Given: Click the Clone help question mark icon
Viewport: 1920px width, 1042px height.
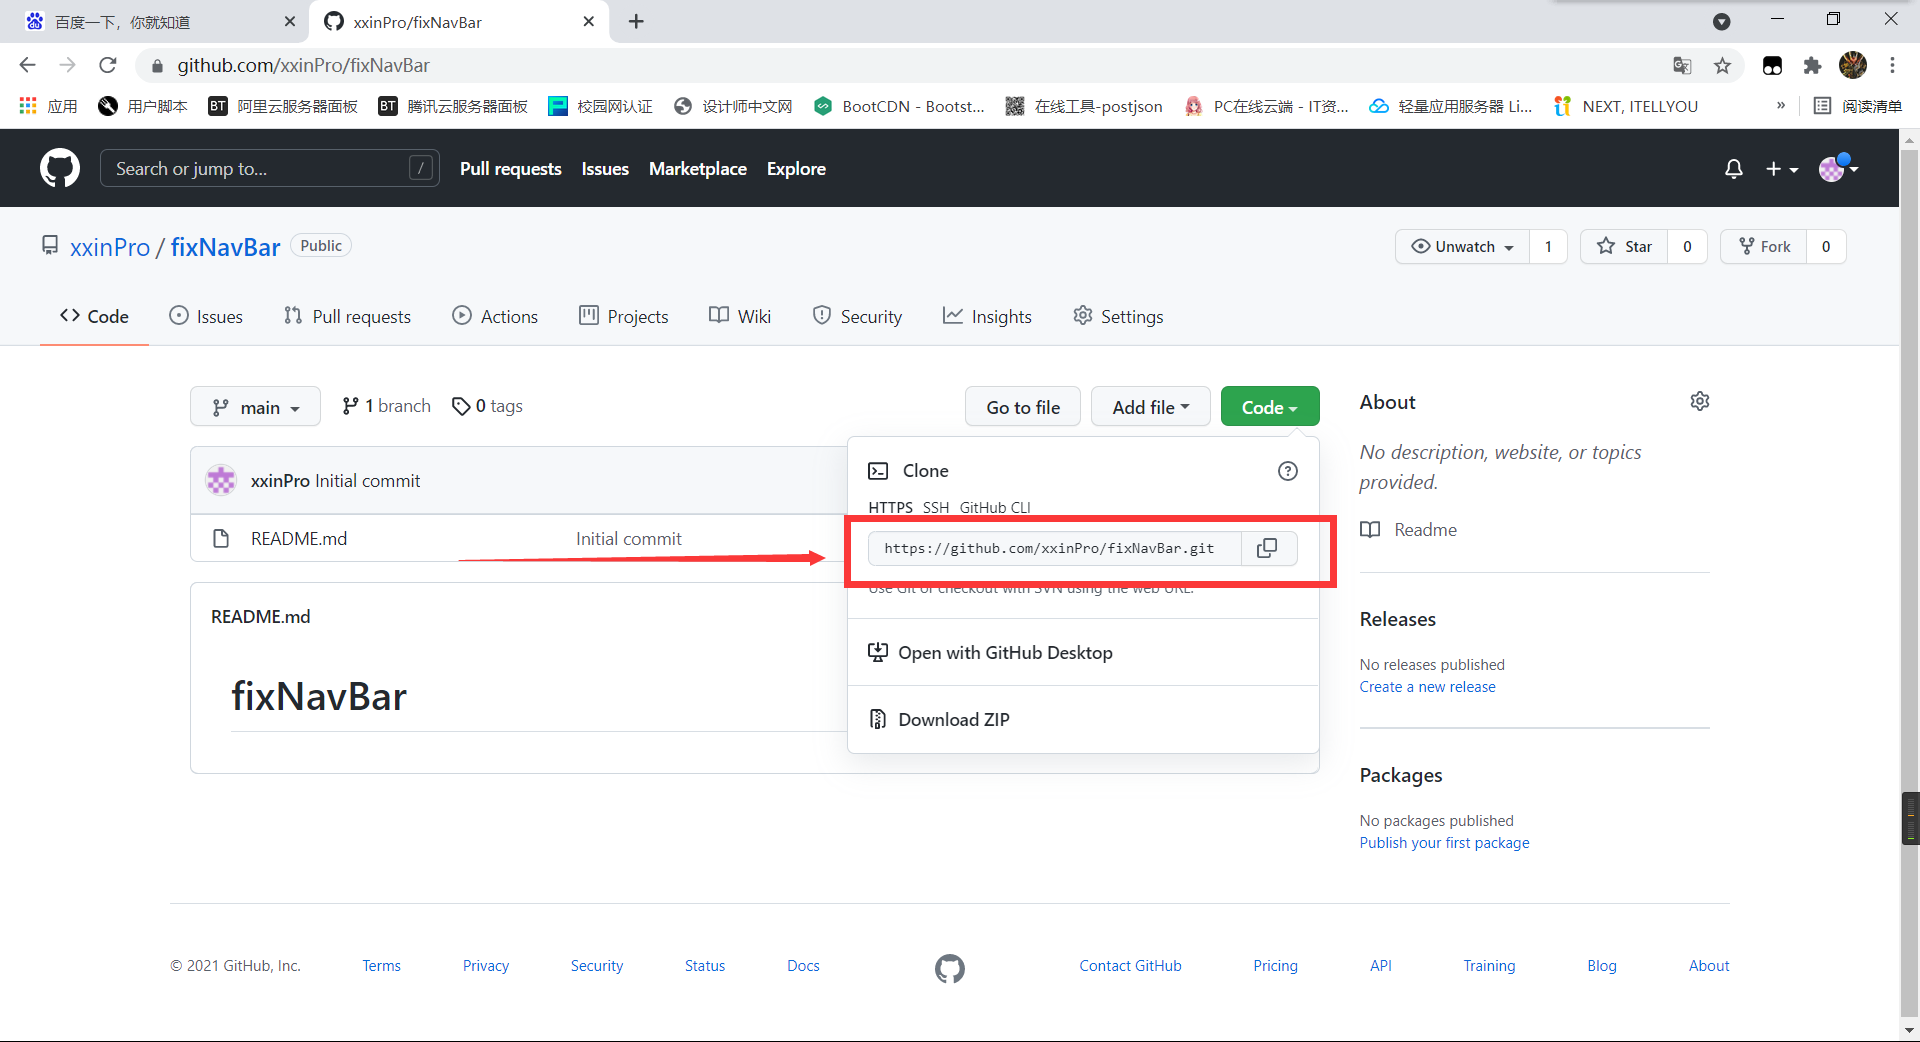Looking at the screenshot, I should [1288, 471].
